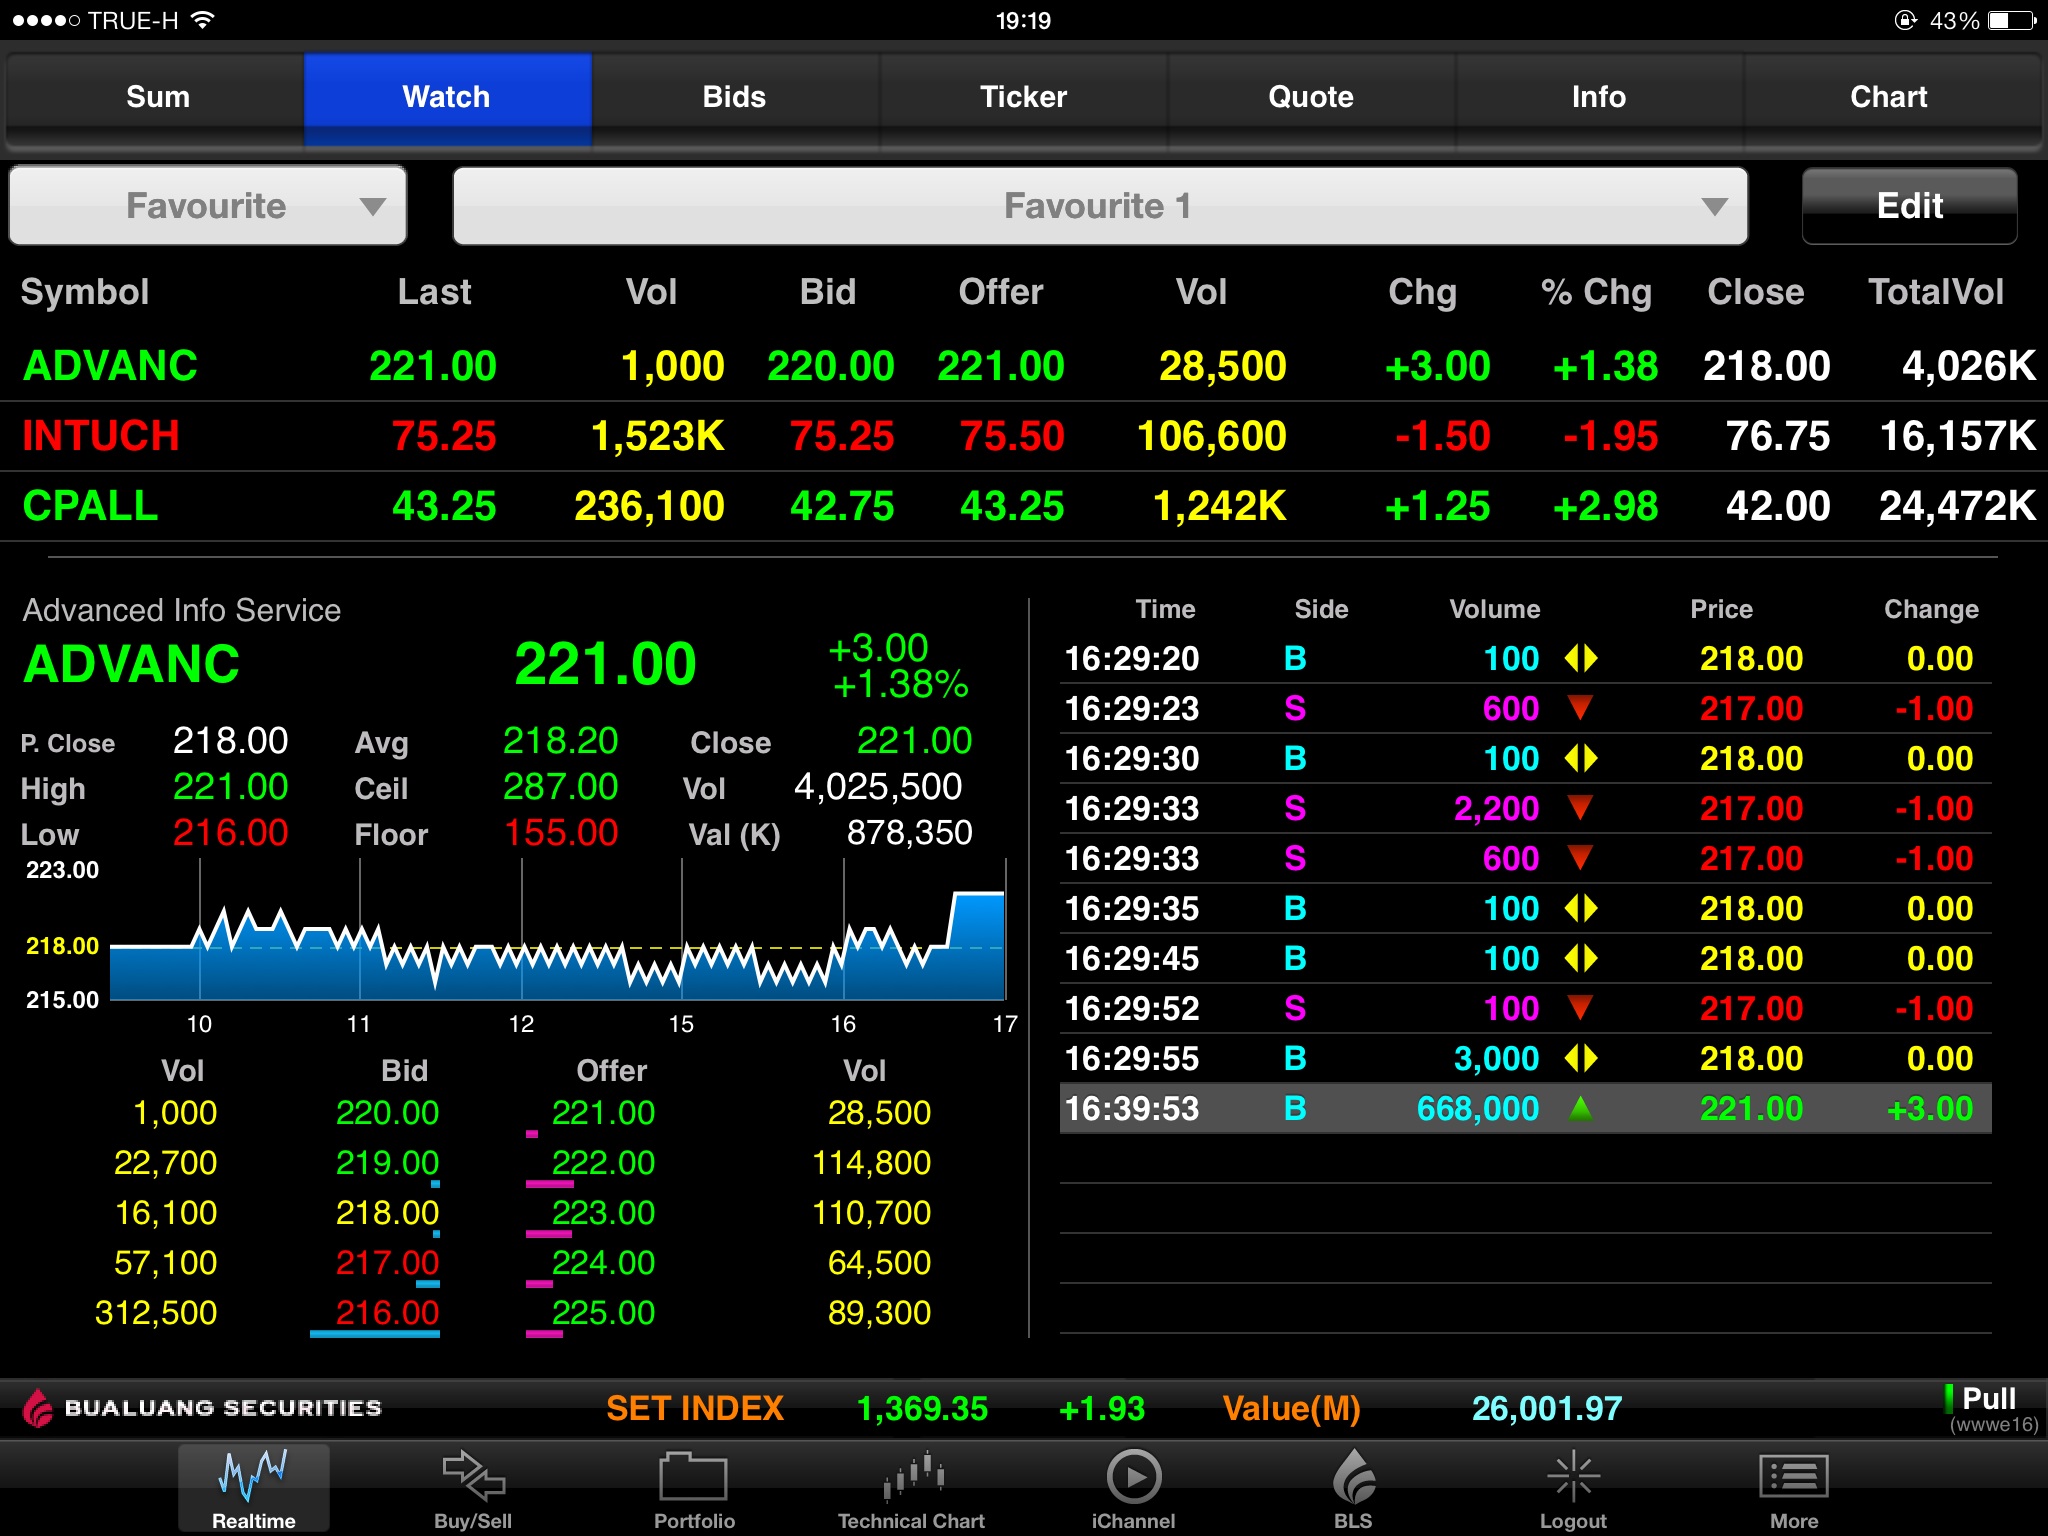Tap the Pull indicator button
The height and width of the screenshot is (1536, 2048).
click(x=1988, y=1408)
